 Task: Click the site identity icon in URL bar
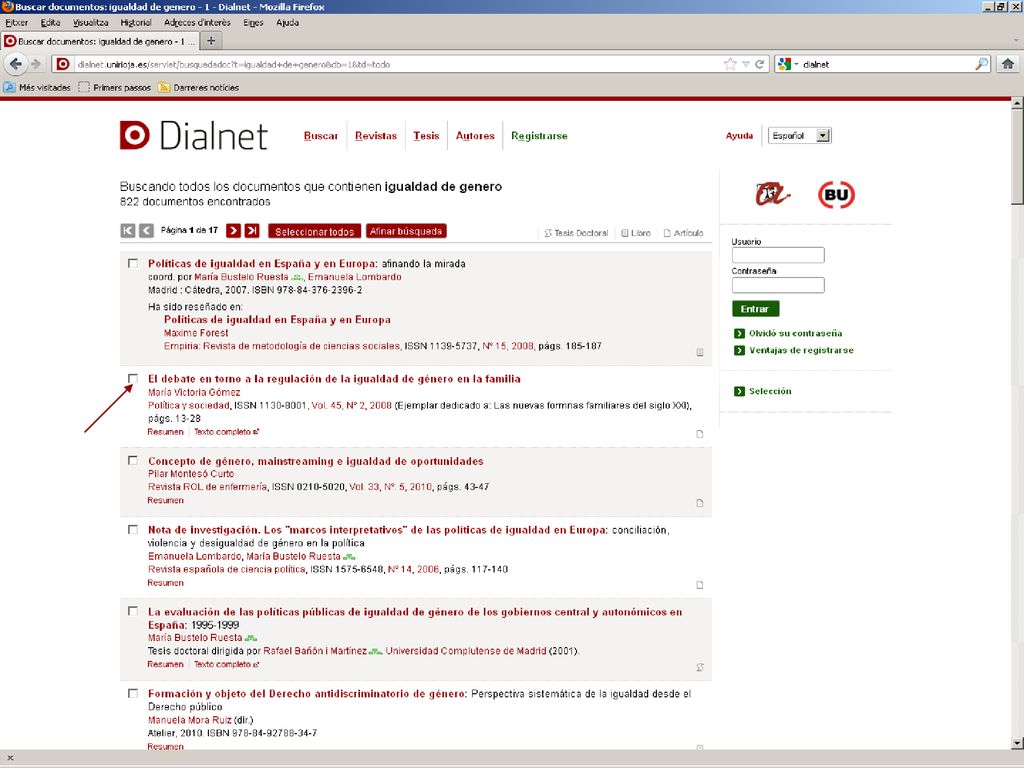click(x=63, y=64)
